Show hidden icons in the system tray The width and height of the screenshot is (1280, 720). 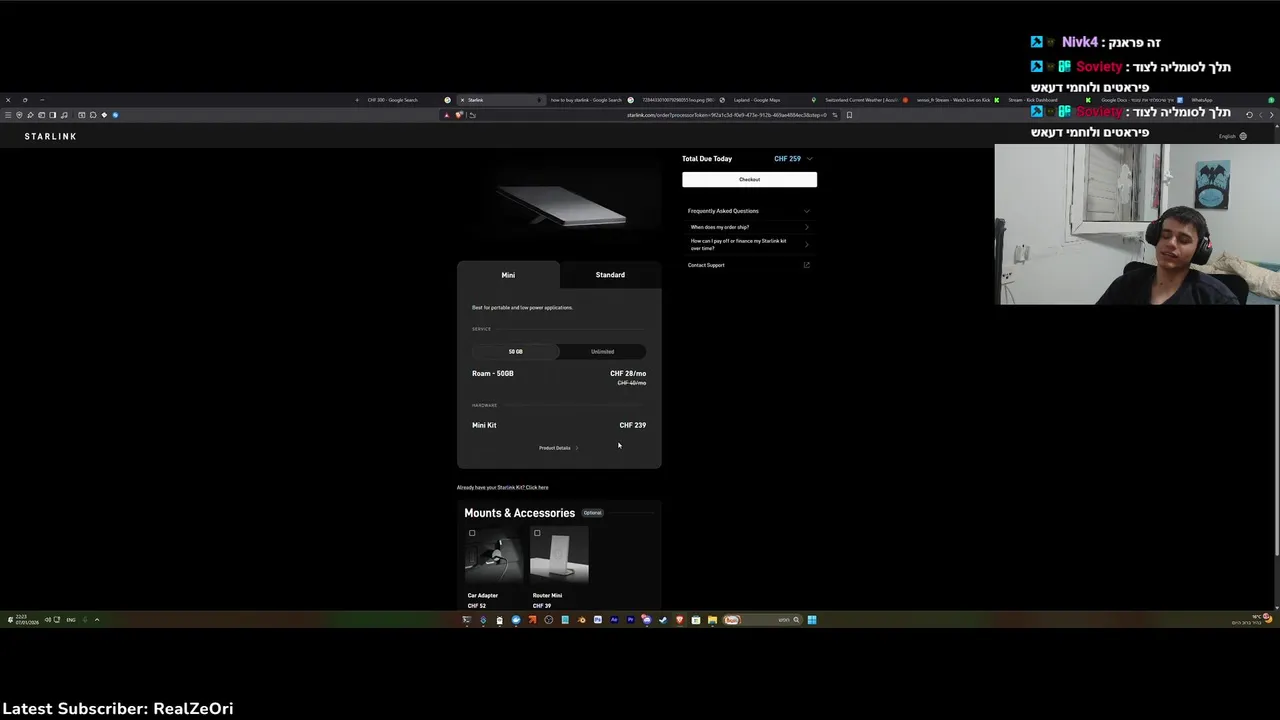(97, 620)
